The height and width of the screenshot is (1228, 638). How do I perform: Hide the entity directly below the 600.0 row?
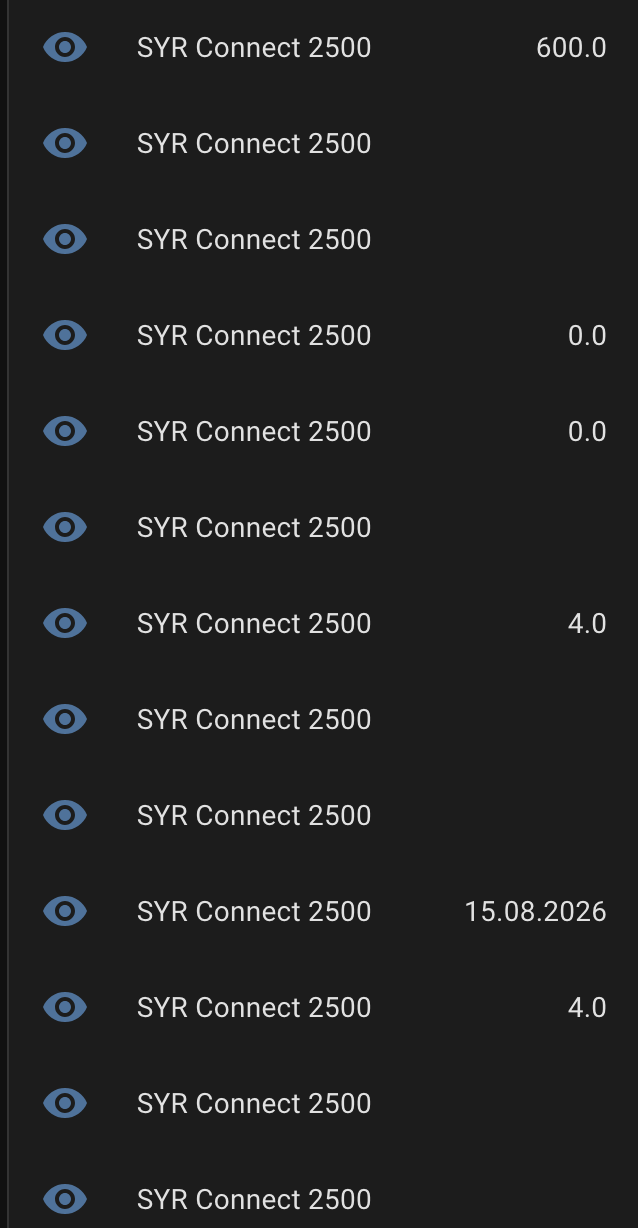tap(65, 143)
